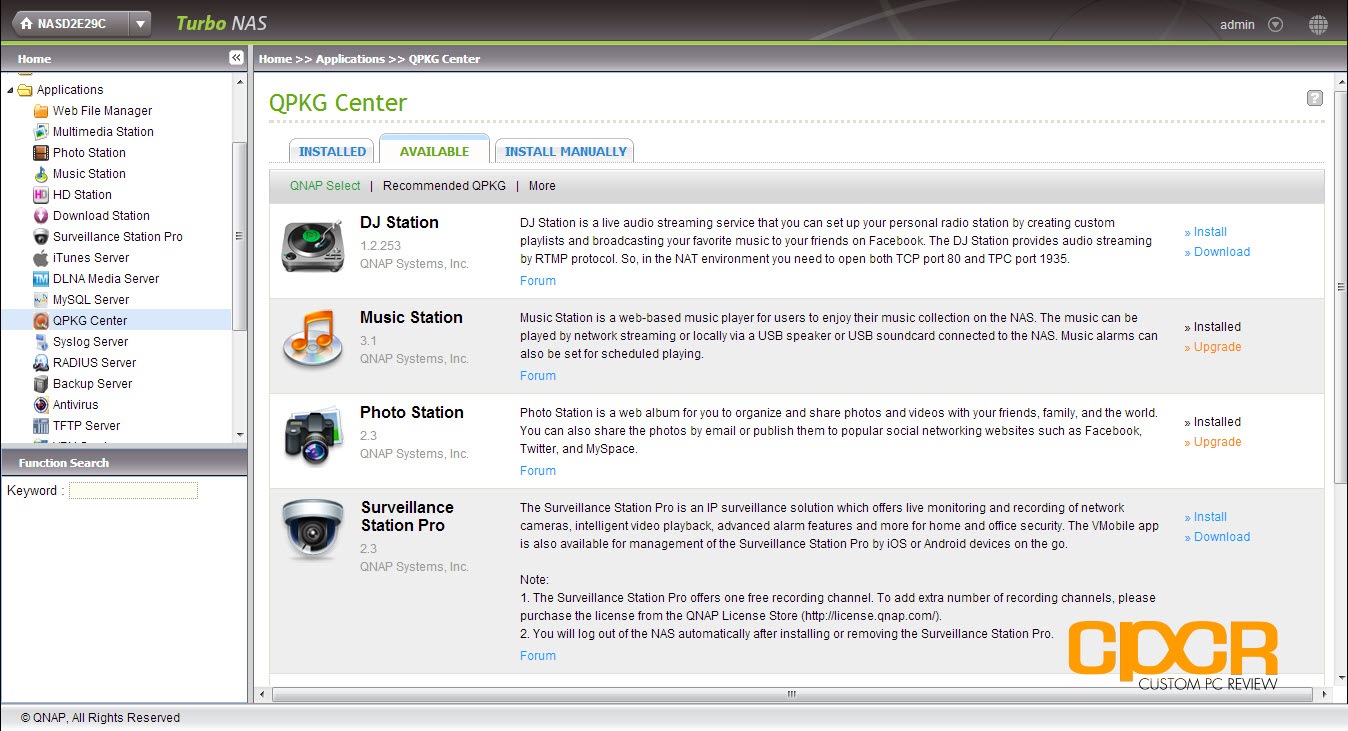The height and width of the screenshot is (731, 1348).
Task: Show Recommended QPKG list
Action: pos(444,186)
